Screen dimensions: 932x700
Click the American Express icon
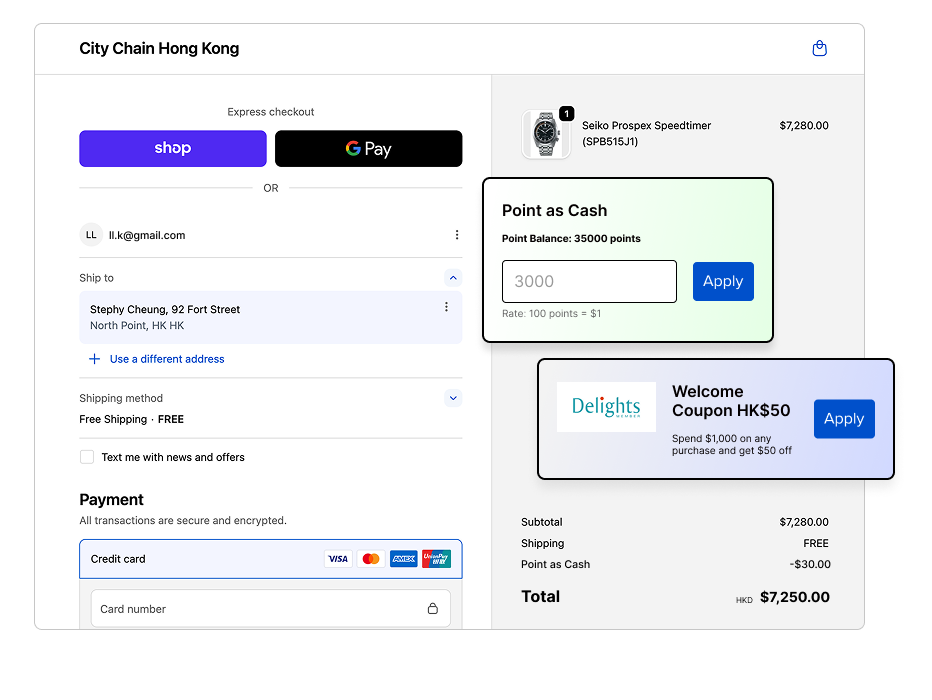coord(403,559)
